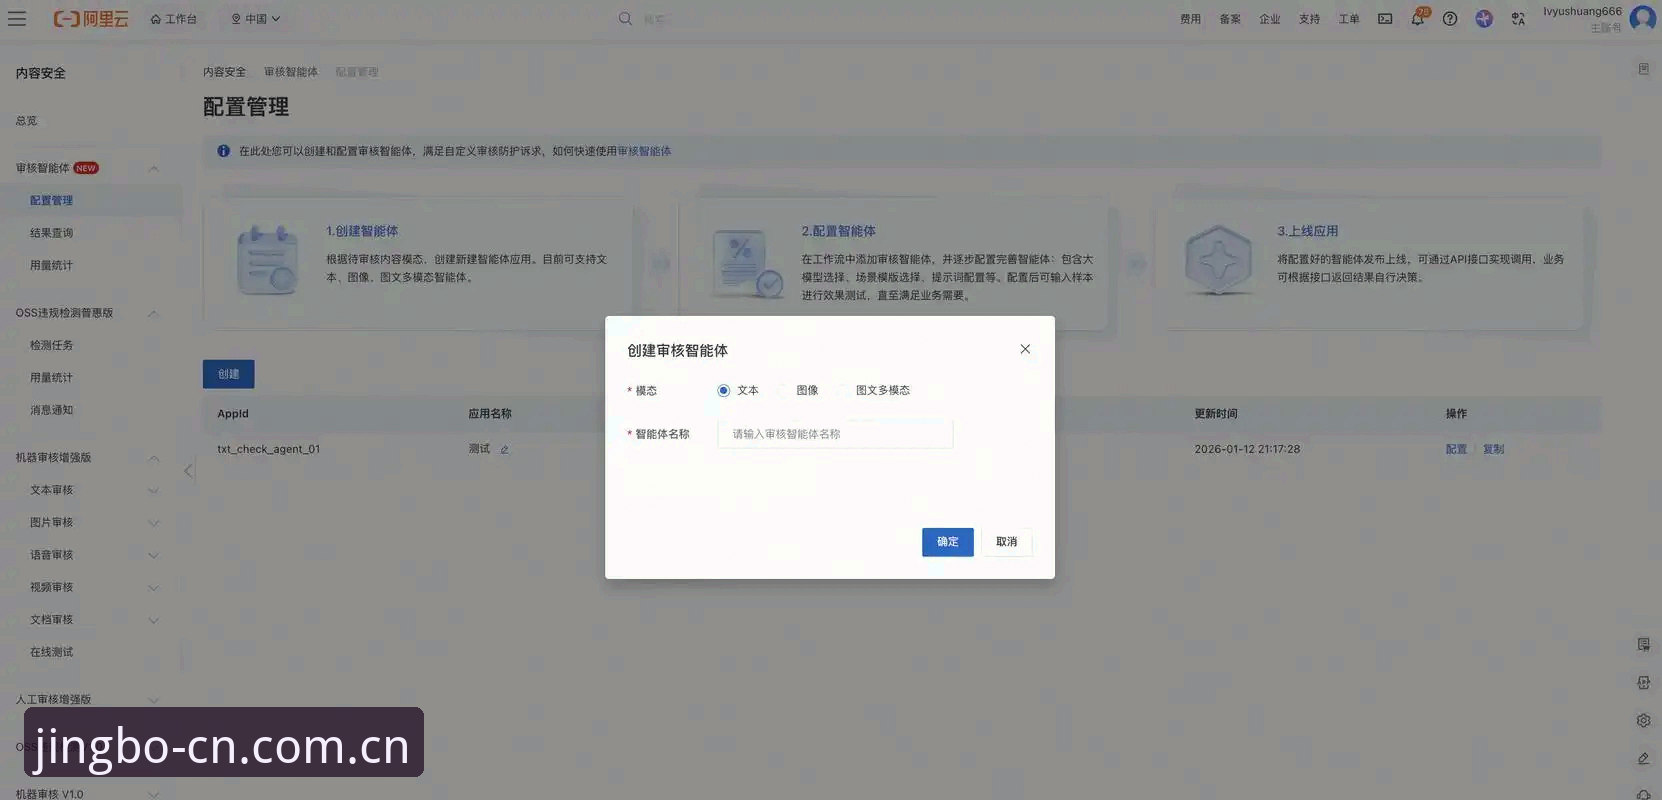Image resolution: width=1662 pixels, height=800 pixels.
Task: Open the AI assistant icon in header
Action: click(x=1484, y=18)
